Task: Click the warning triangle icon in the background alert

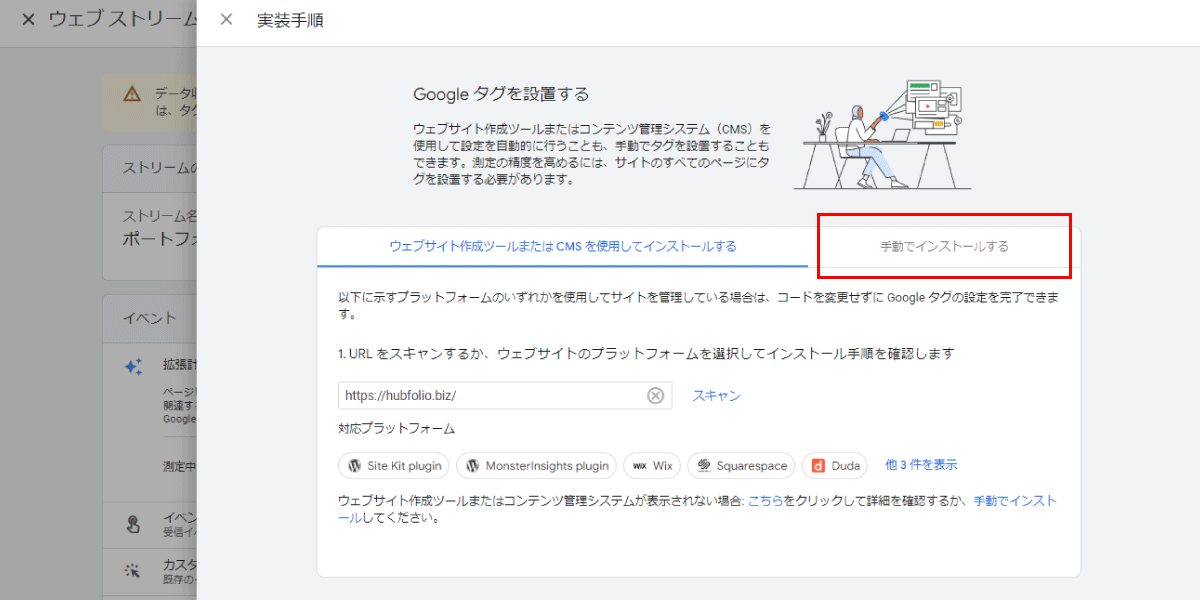Action: click(x=132, y=94)
